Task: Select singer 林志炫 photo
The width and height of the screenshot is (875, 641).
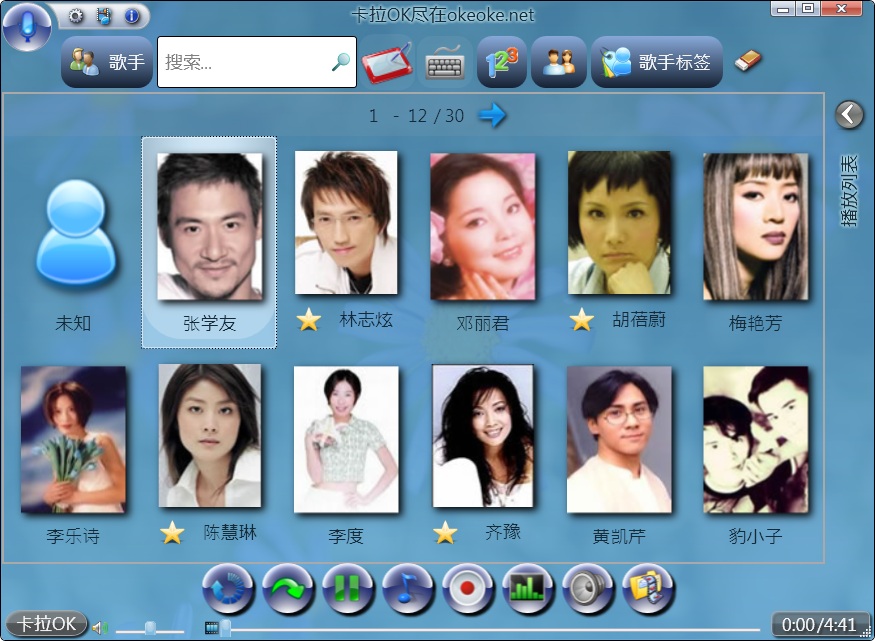Action: (346, 223)
